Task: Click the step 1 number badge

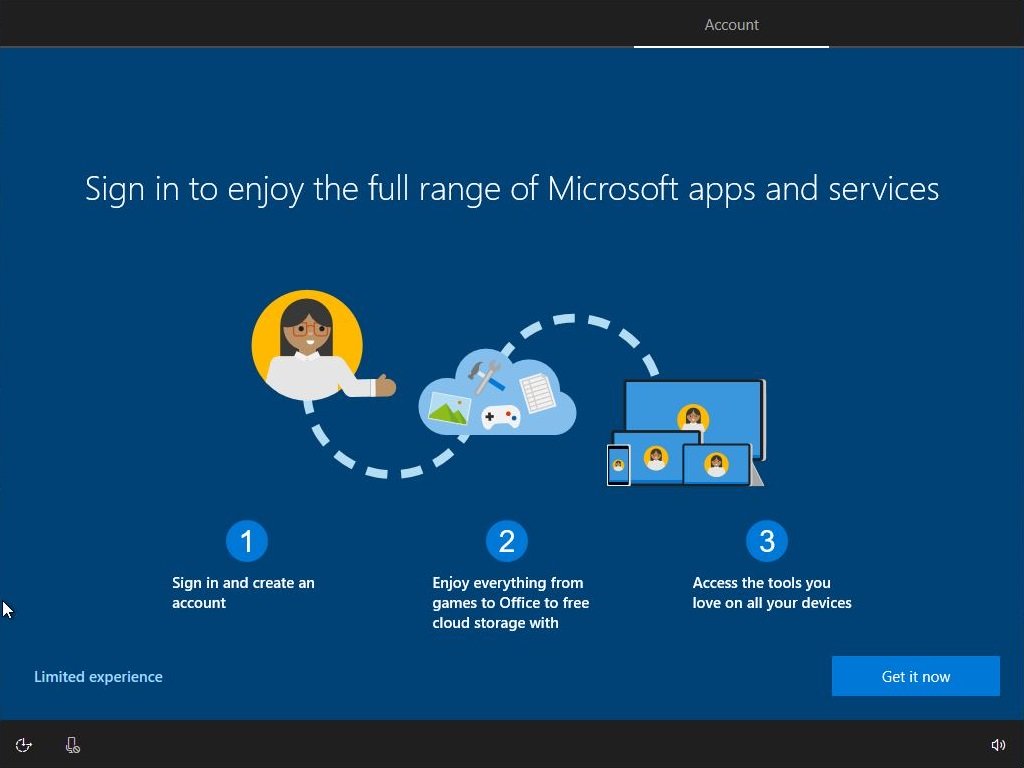Action: 246,540
